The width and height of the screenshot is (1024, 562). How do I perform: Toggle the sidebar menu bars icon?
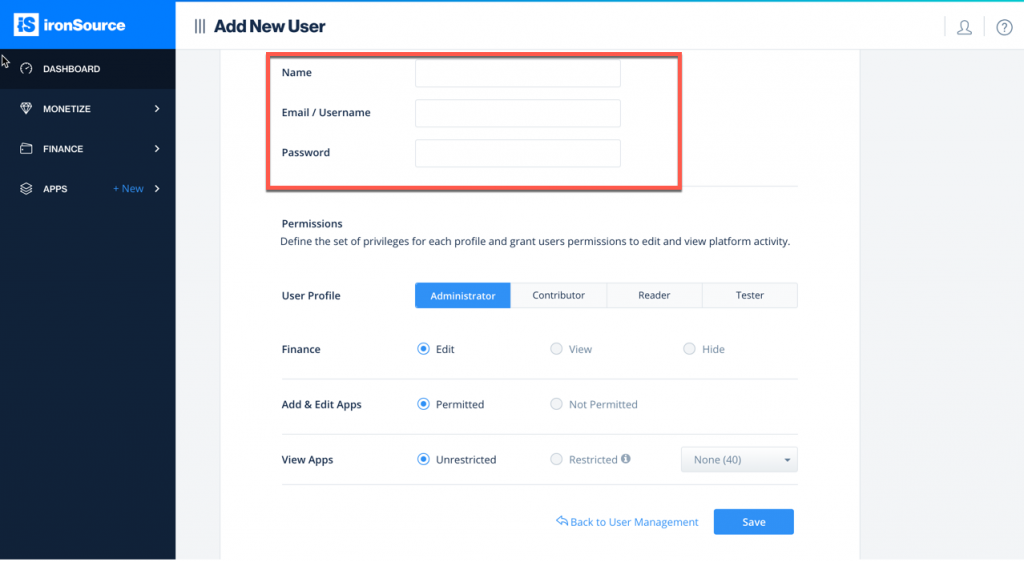(200, 27)
